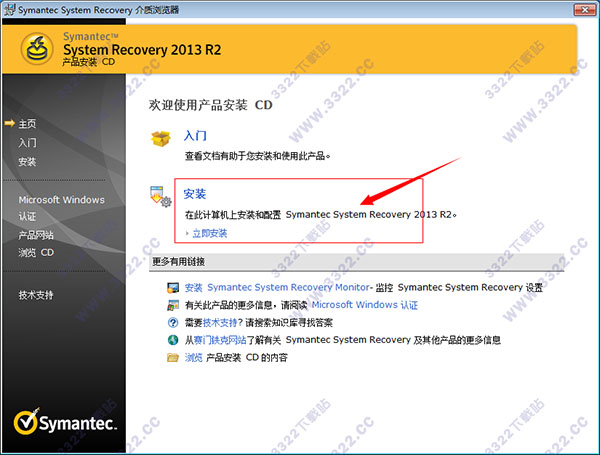Click the folder icon beside 浏览 link
600x455 pixels.
click(x=173, y=358)
